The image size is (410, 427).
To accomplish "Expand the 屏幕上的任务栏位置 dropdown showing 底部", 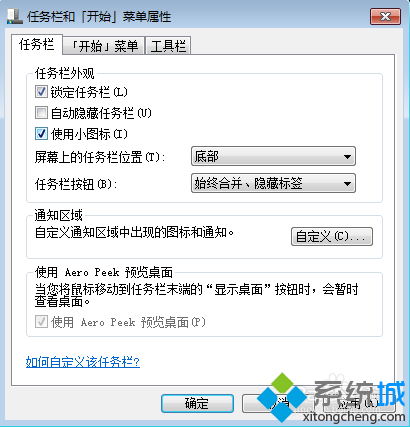I will (x=273, y=156).
